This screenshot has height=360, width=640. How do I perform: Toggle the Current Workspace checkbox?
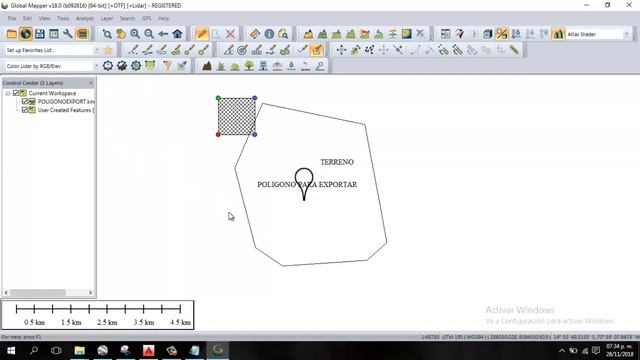pyautogui.click(x=16, y=93)
